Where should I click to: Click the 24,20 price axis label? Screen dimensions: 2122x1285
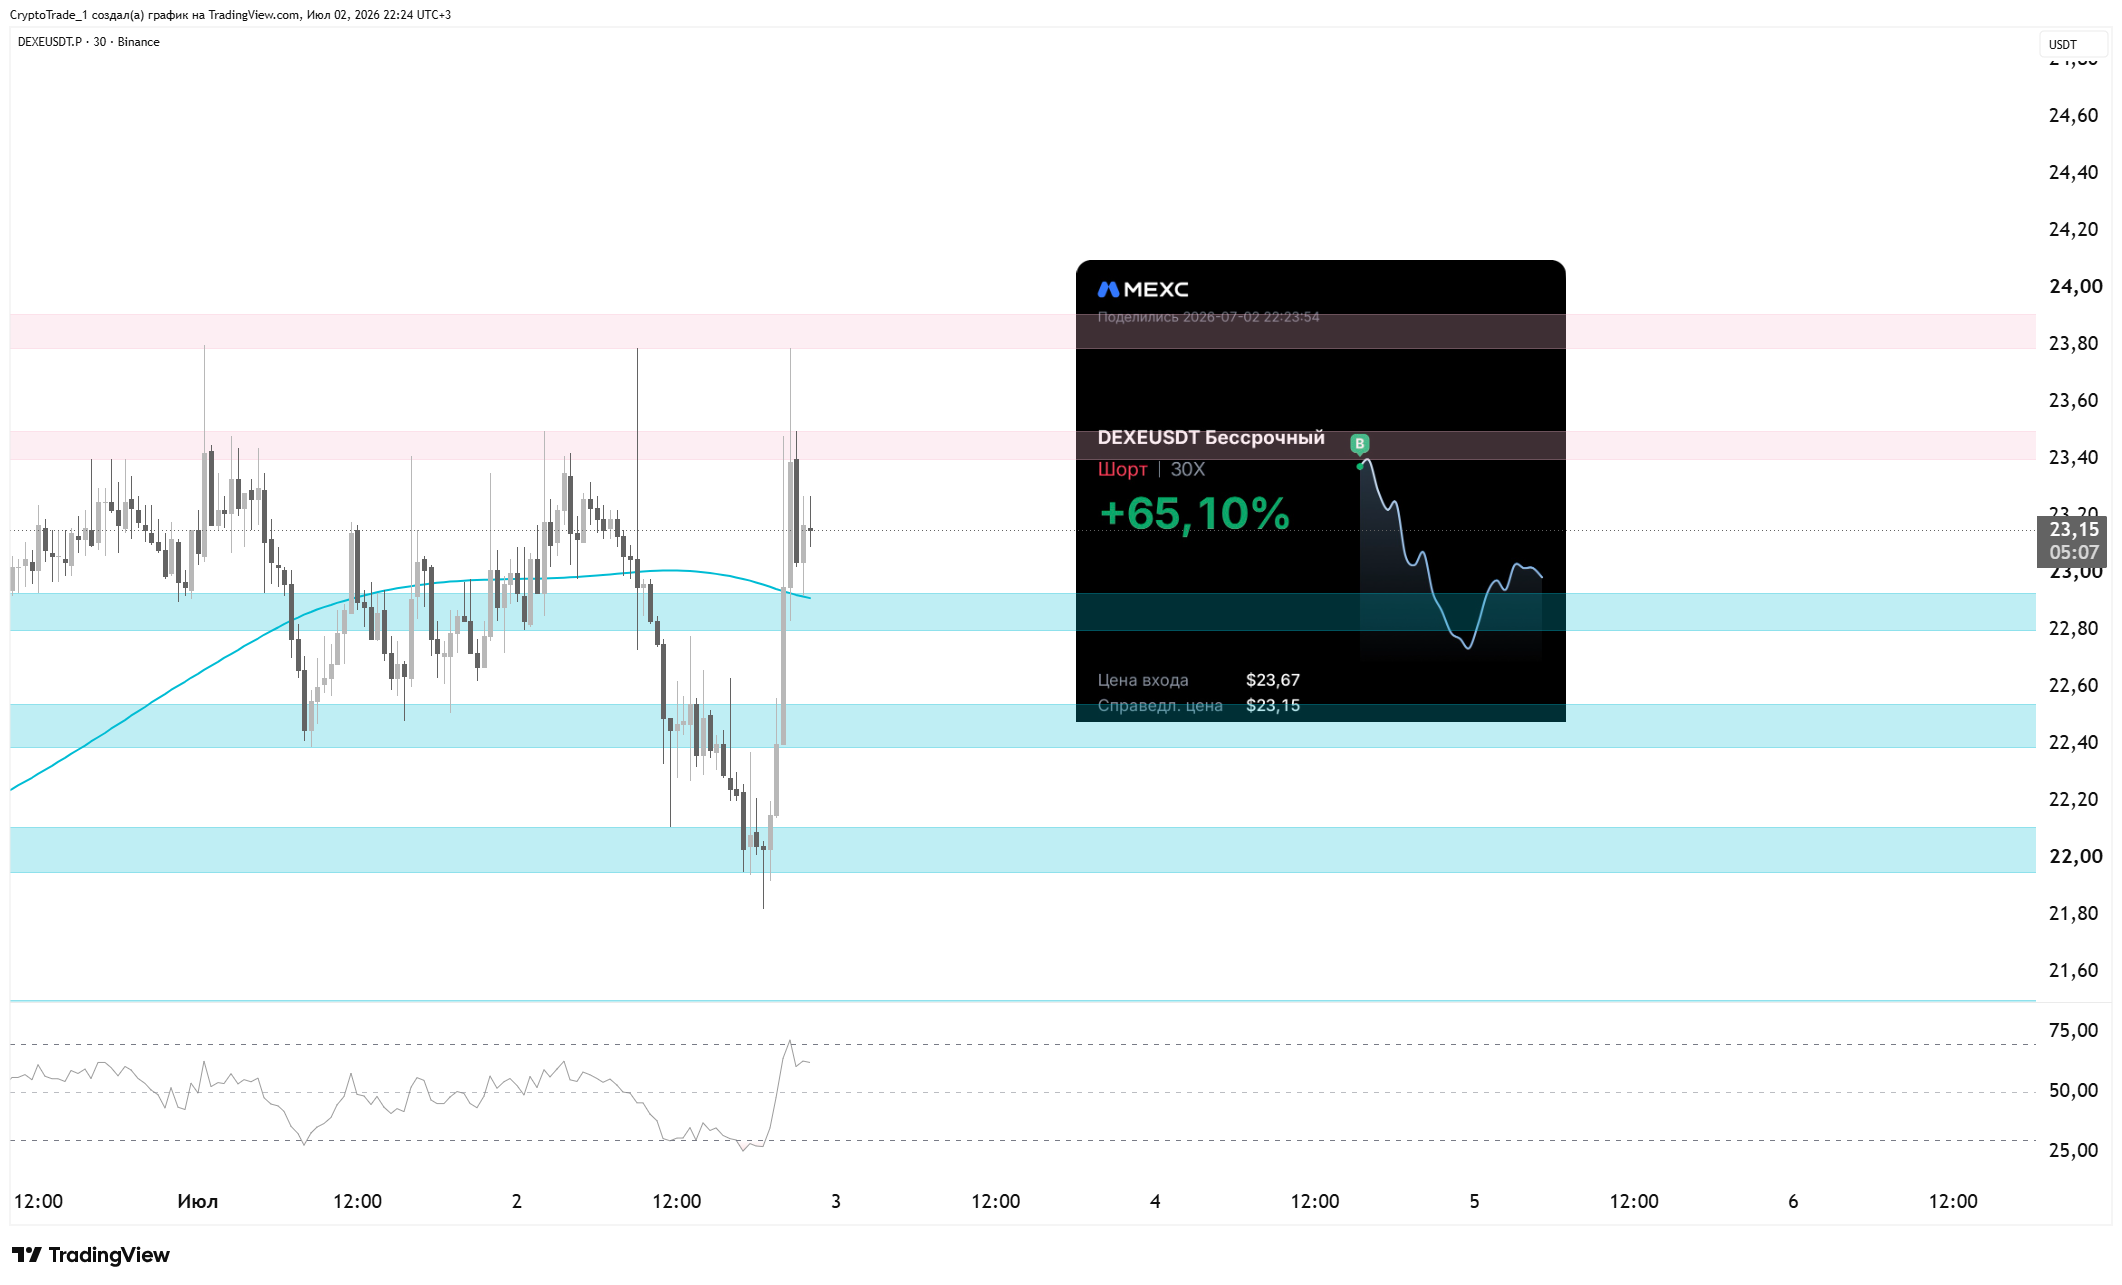(x=2073, y=229)
